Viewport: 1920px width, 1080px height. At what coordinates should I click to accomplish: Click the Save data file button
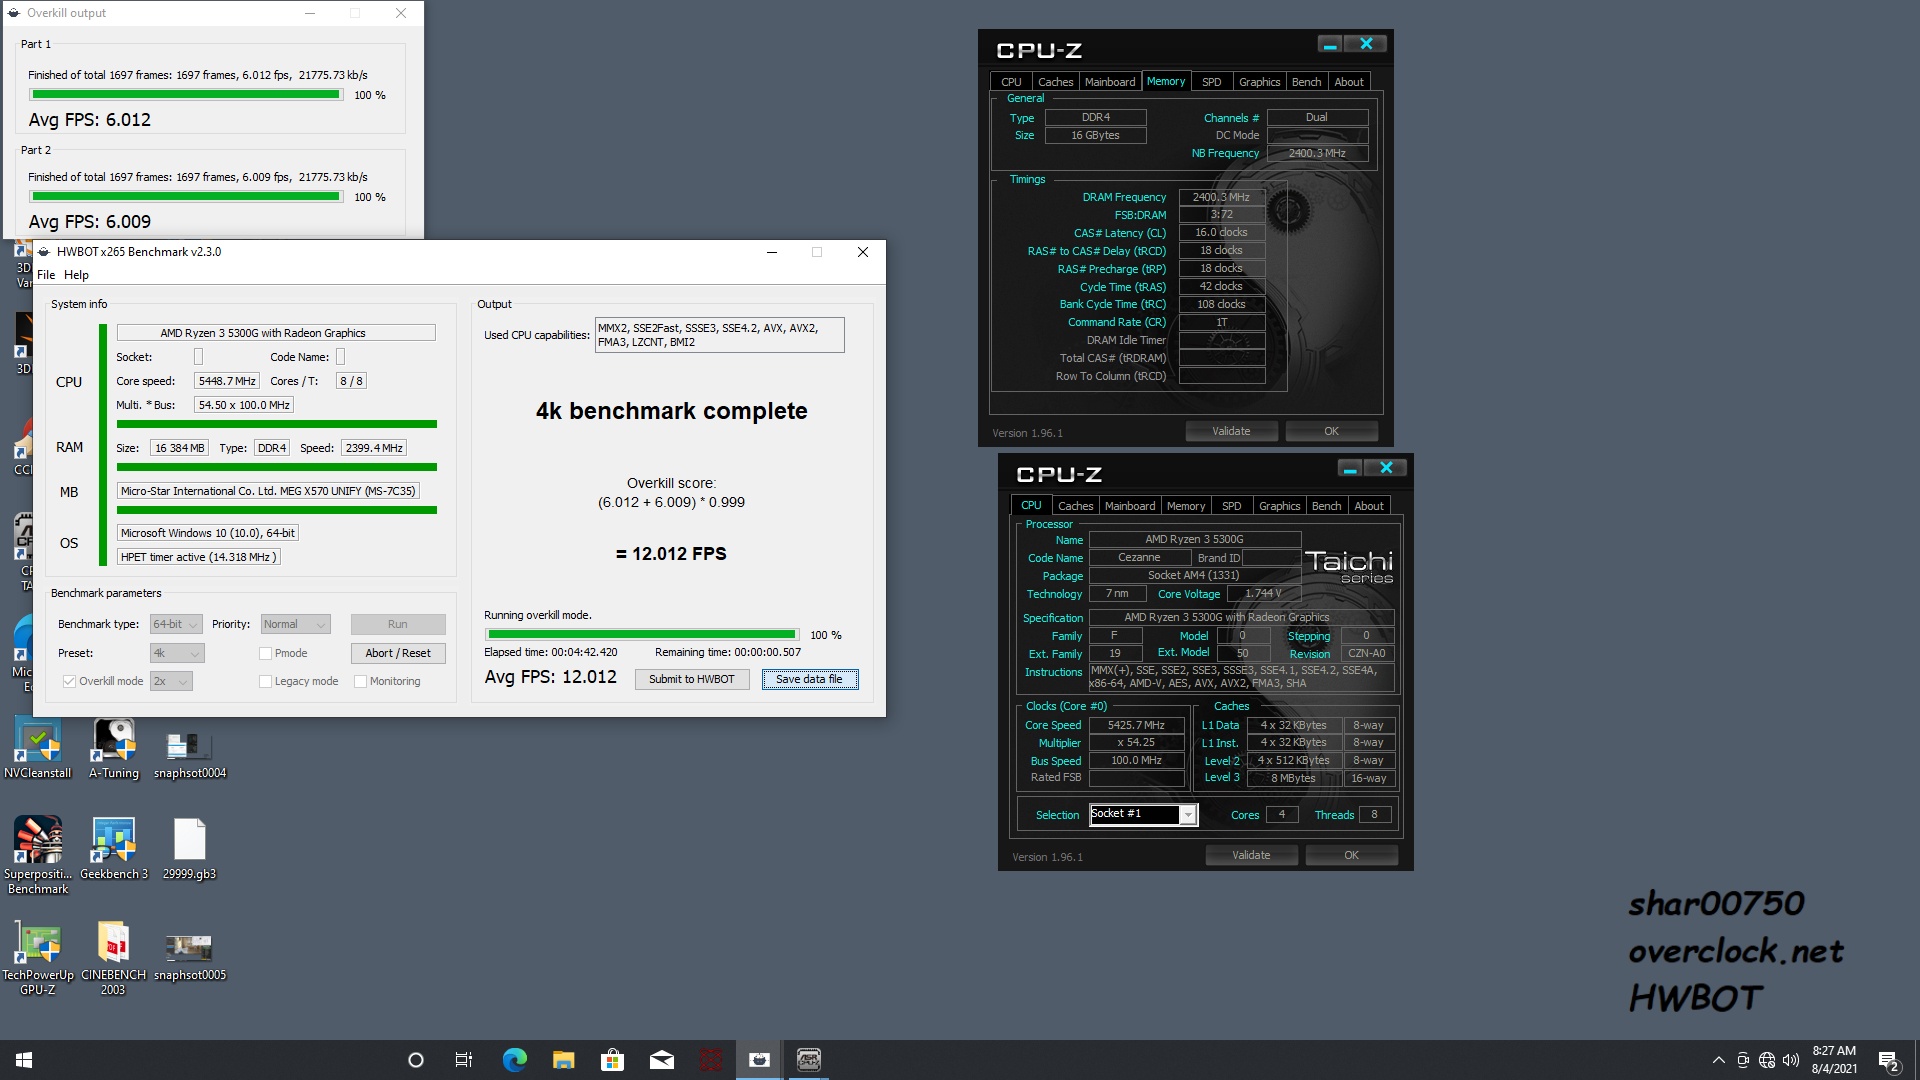click(809, 679)
